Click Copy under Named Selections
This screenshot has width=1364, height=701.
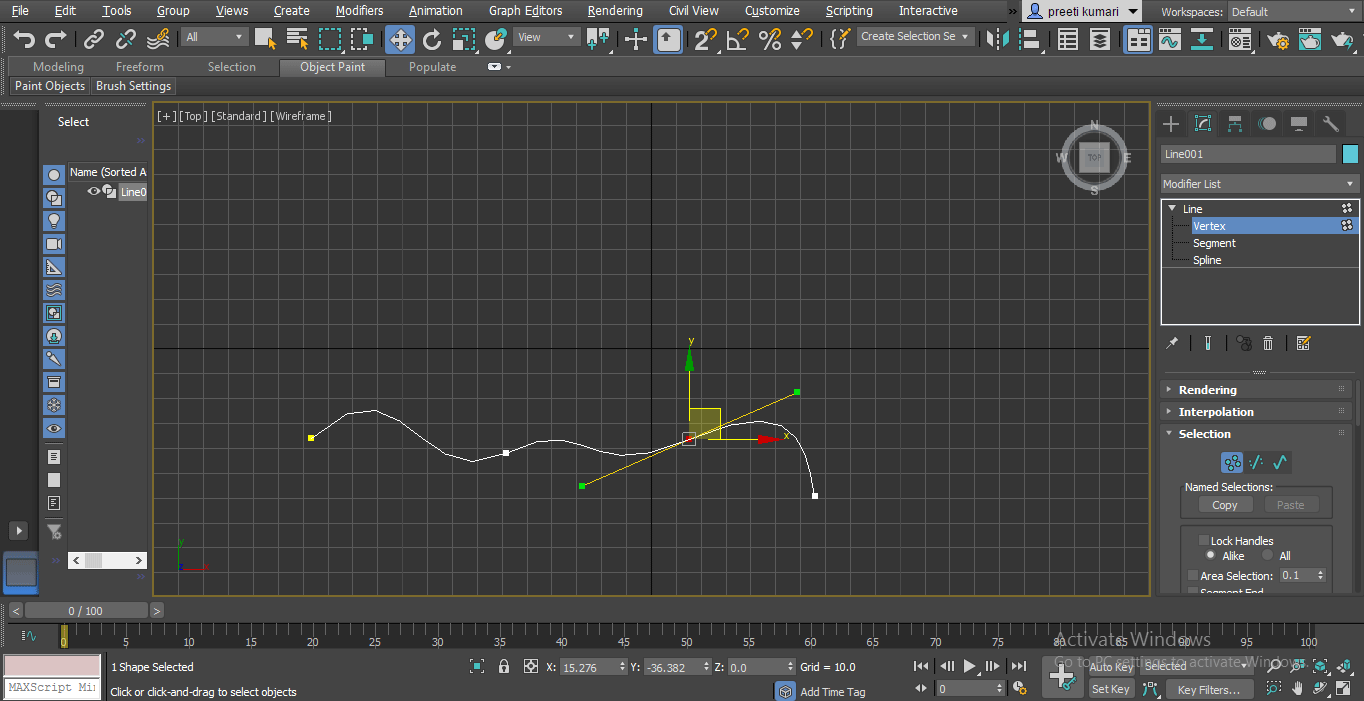tap(1224, 505)
